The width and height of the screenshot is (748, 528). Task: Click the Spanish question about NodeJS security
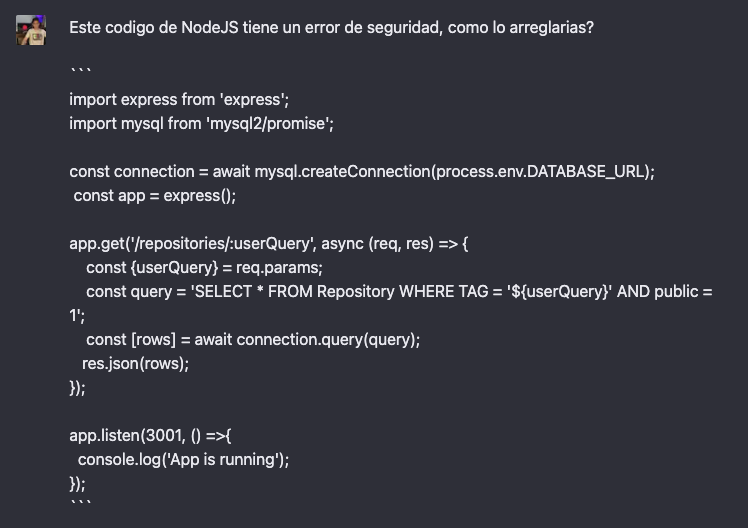[x=332, y=28]
